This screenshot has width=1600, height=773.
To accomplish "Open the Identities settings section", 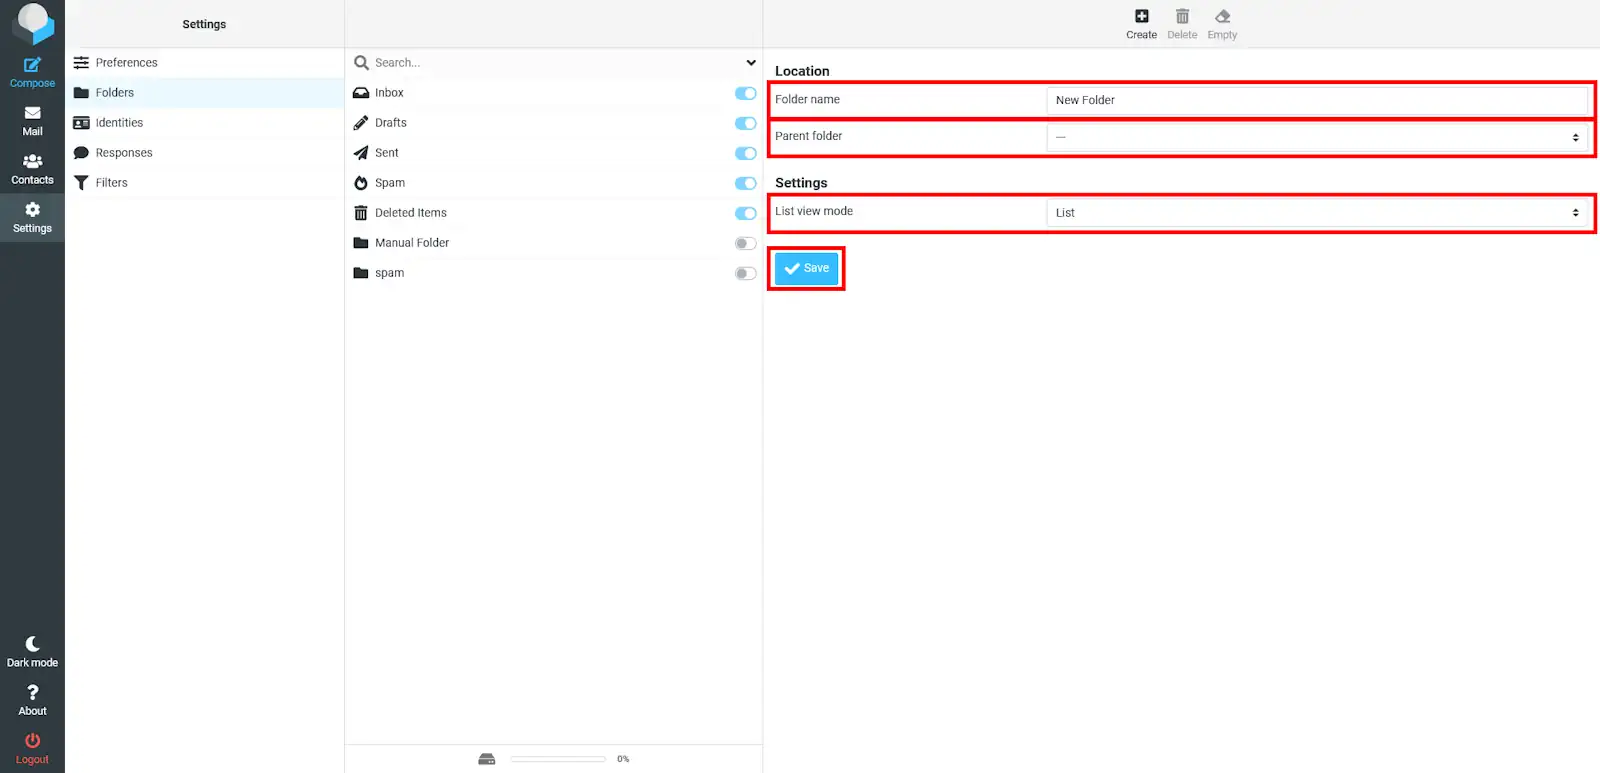I will pos(119,123).
